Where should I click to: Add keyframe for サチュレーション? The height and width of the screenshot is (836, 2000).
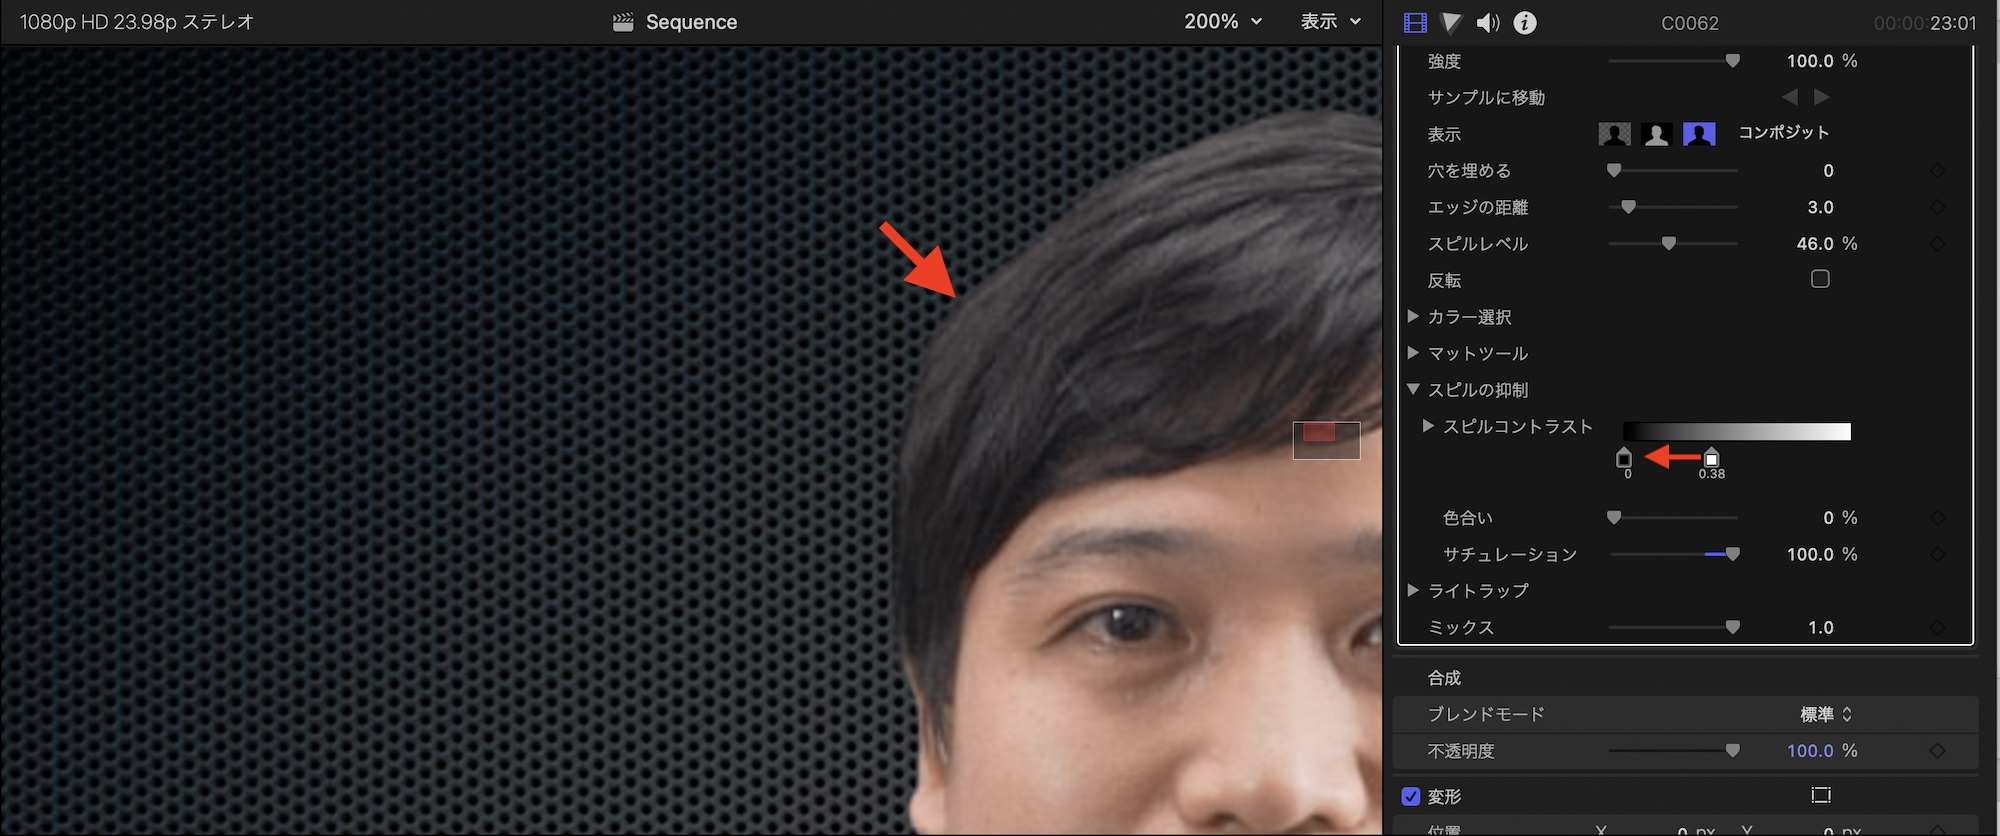pos(1937,554)
